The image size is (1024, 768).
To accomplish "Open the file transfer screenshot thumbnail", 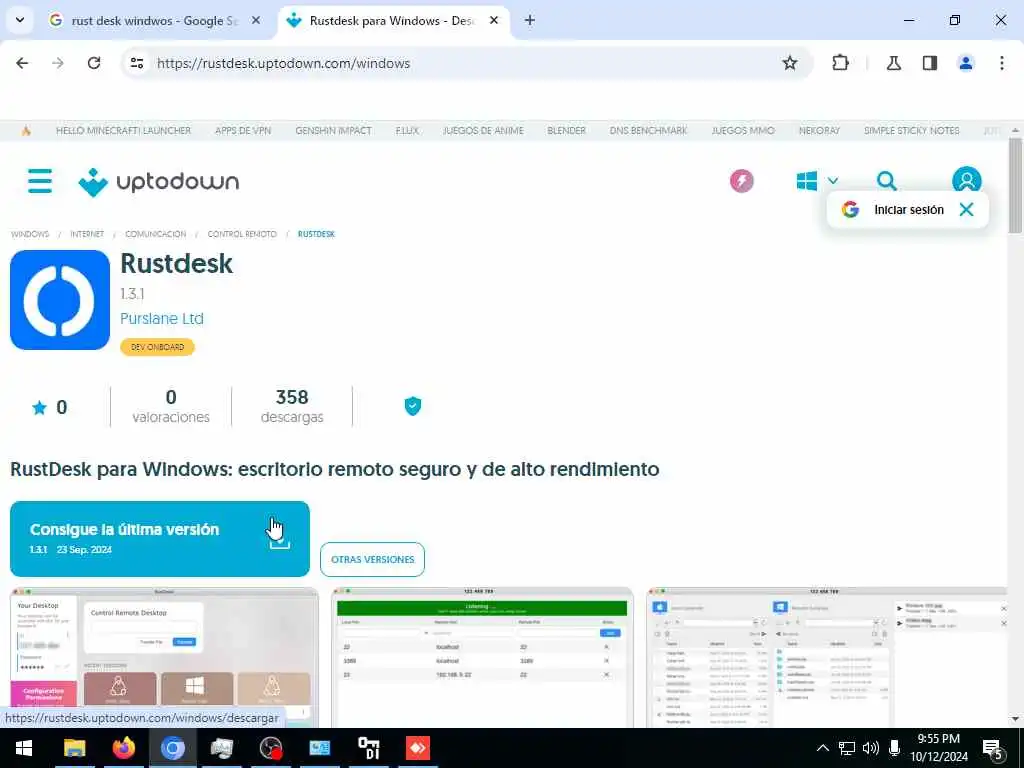I will (x=827, y=657).
